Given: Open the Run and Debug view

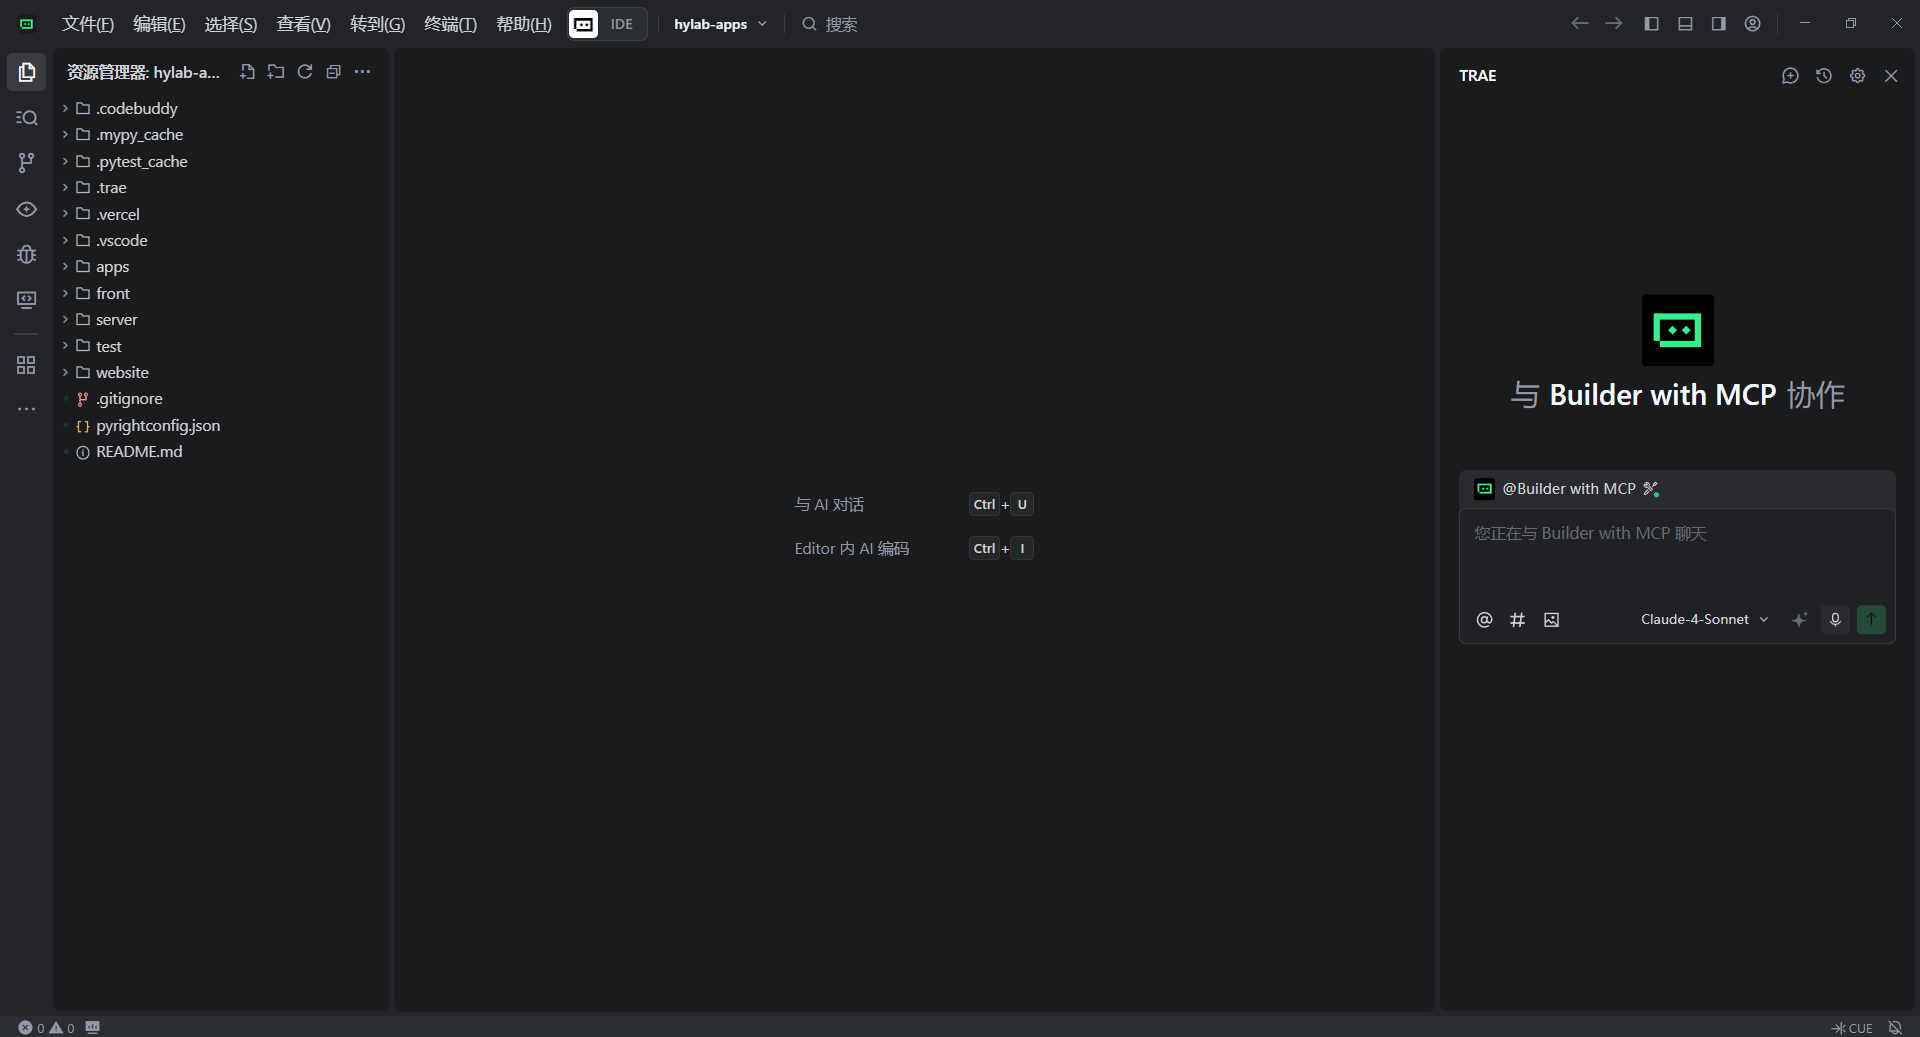Looking at the screenshot, I should click(27, 254).
